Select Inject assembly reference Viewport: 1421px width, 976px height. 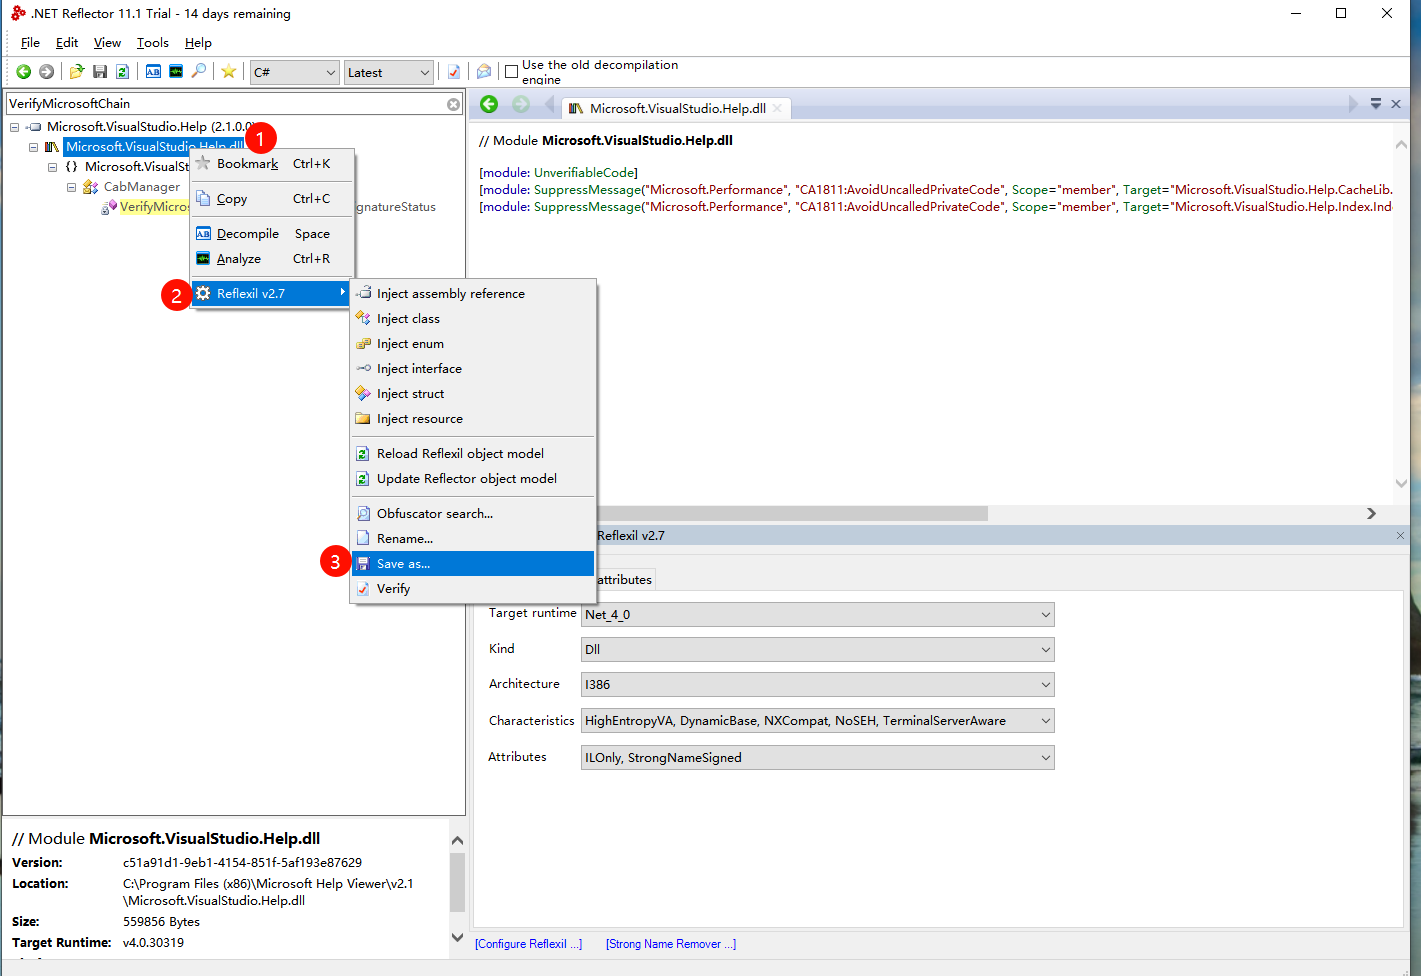473,294
